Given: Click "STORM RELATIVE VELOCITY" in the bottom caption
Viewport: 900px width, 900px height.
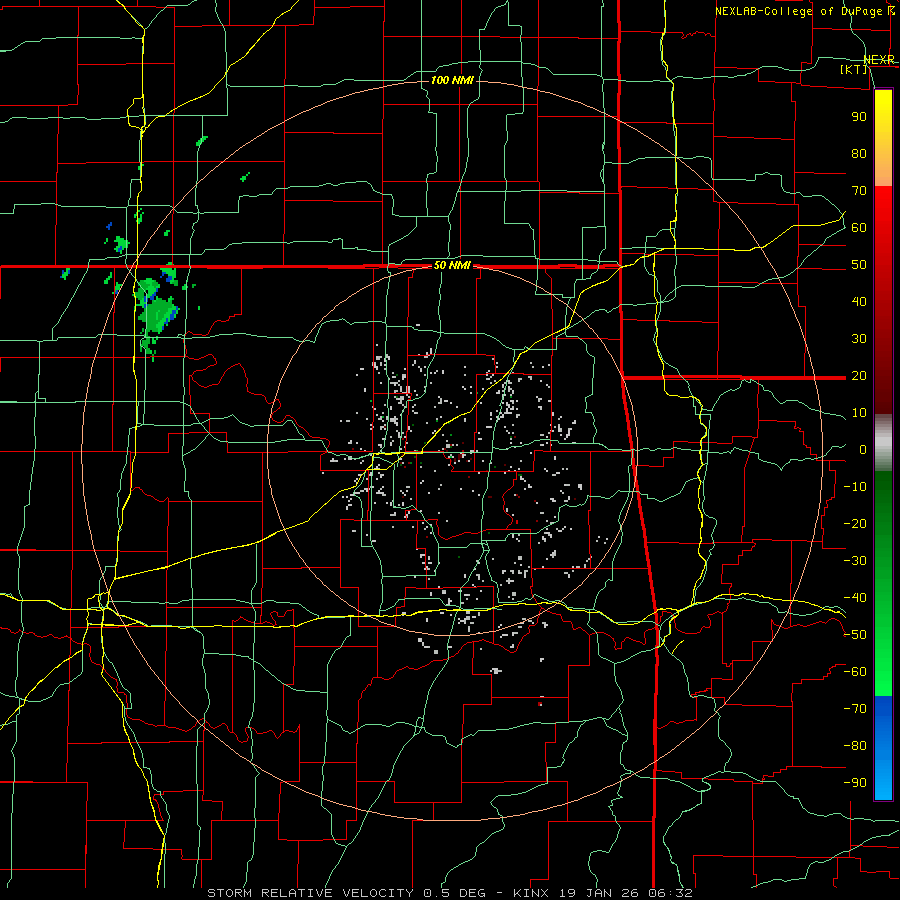Looking at the screenshot, I should (x=310, y=893).
